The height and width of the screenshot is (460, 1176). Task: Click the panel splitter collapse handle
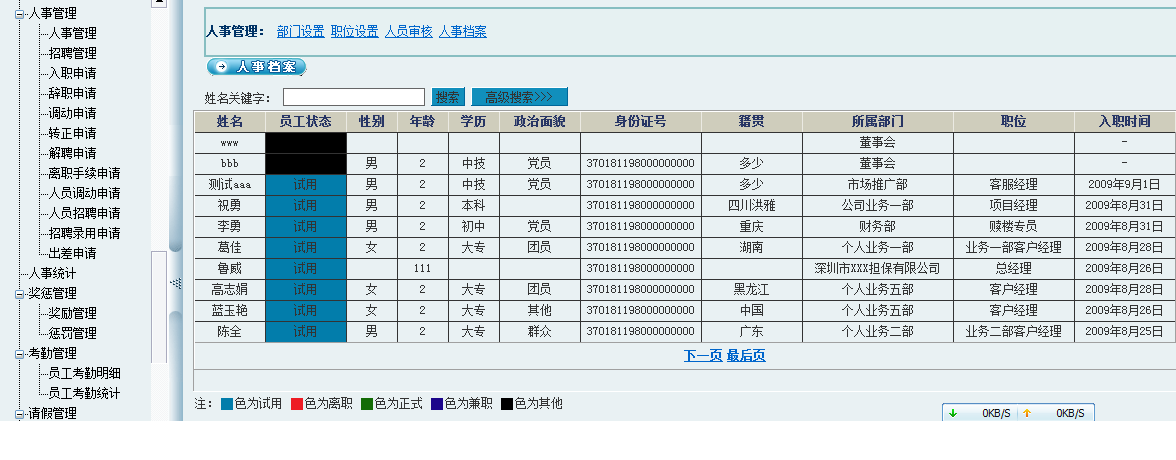click(x=176, y=283)
